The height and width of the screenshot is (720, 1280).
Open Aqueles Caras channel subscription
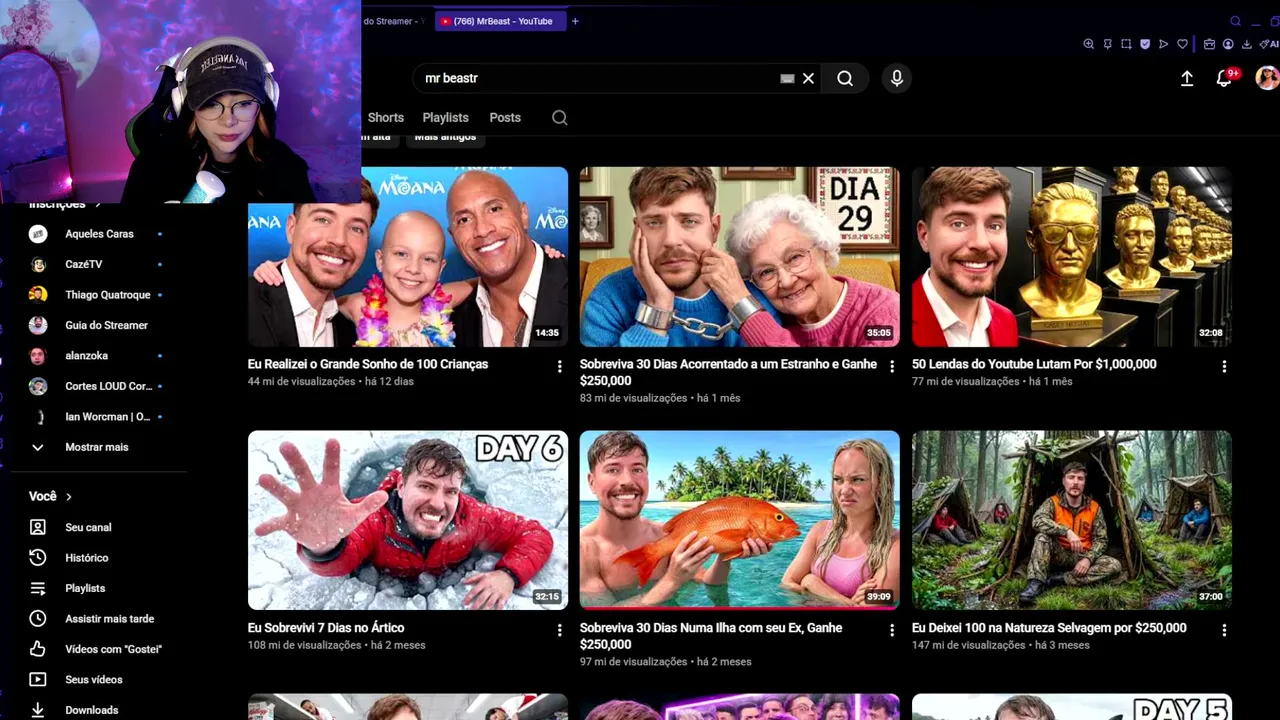tap(97, 234)
